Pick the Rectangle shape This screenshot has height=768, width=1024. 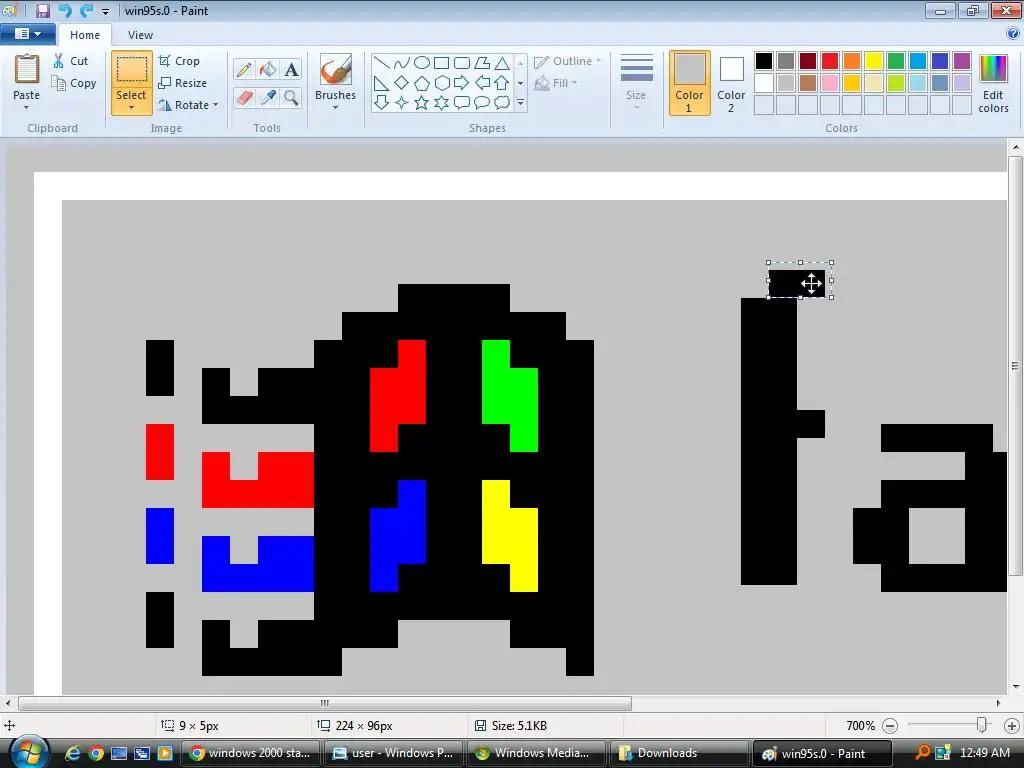(x=441, y=63)
